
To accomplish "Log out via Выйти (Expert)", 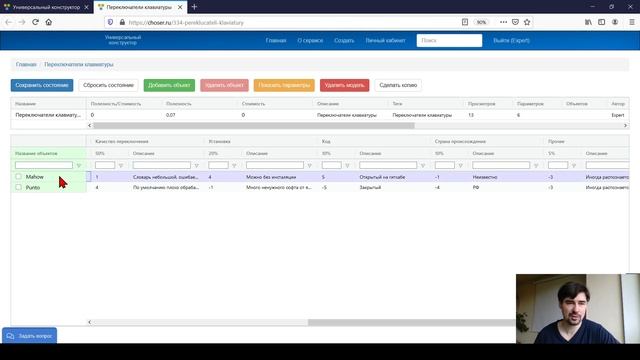I will point(511,40).
